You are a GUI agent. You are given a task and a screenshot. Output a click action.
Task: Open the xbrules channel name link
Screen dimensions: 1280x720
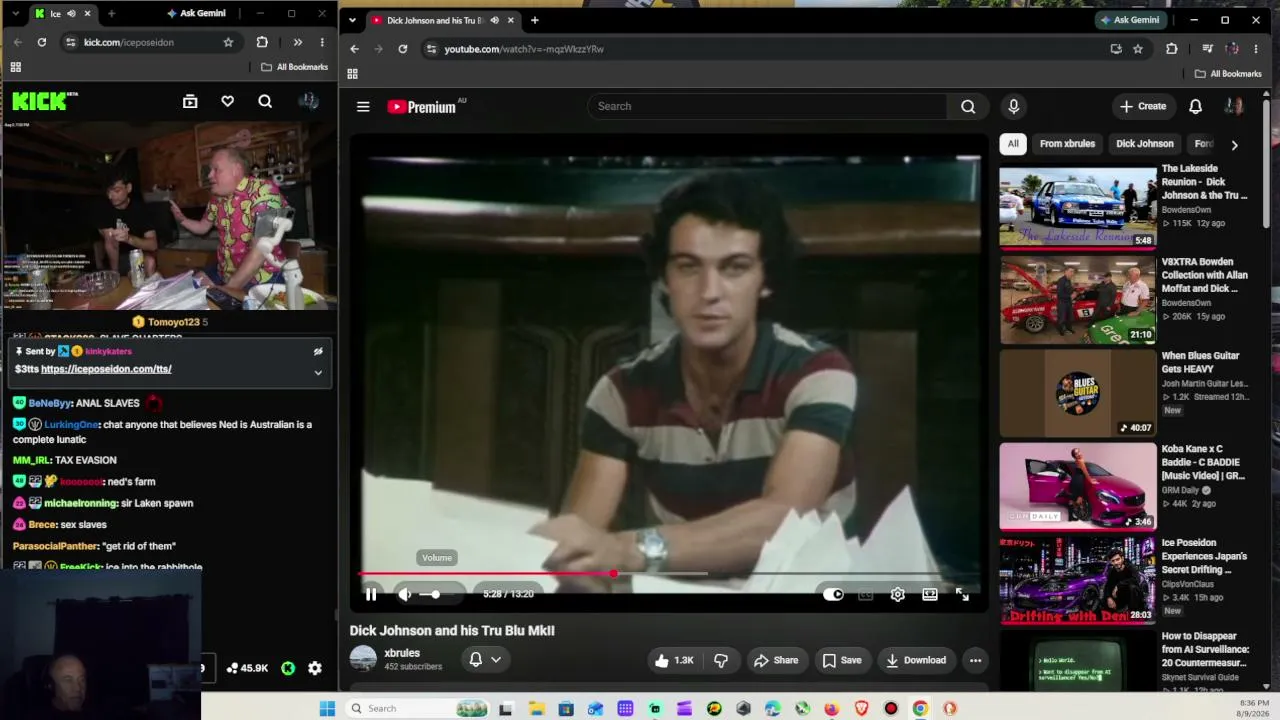402,653
